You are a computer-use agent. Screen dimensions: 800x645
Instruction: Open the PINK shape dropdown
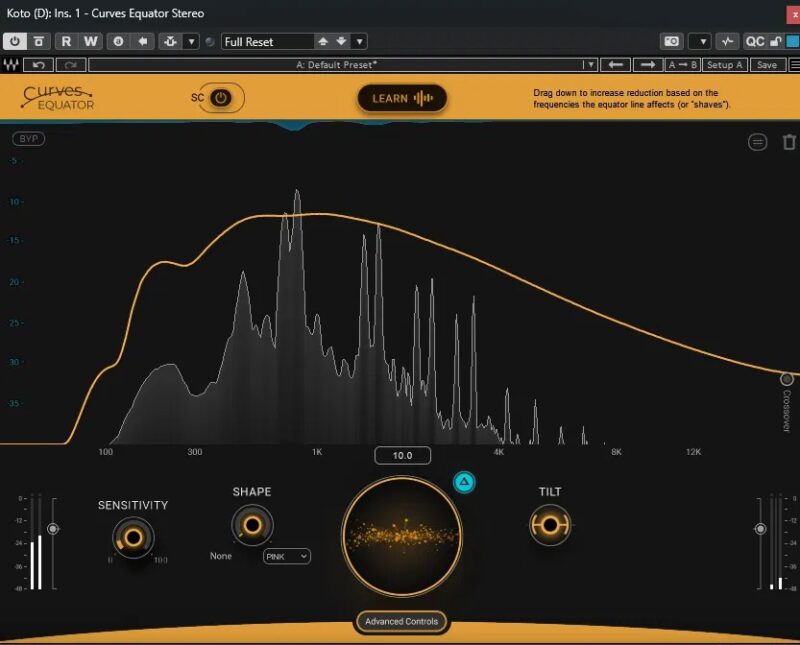287,556
